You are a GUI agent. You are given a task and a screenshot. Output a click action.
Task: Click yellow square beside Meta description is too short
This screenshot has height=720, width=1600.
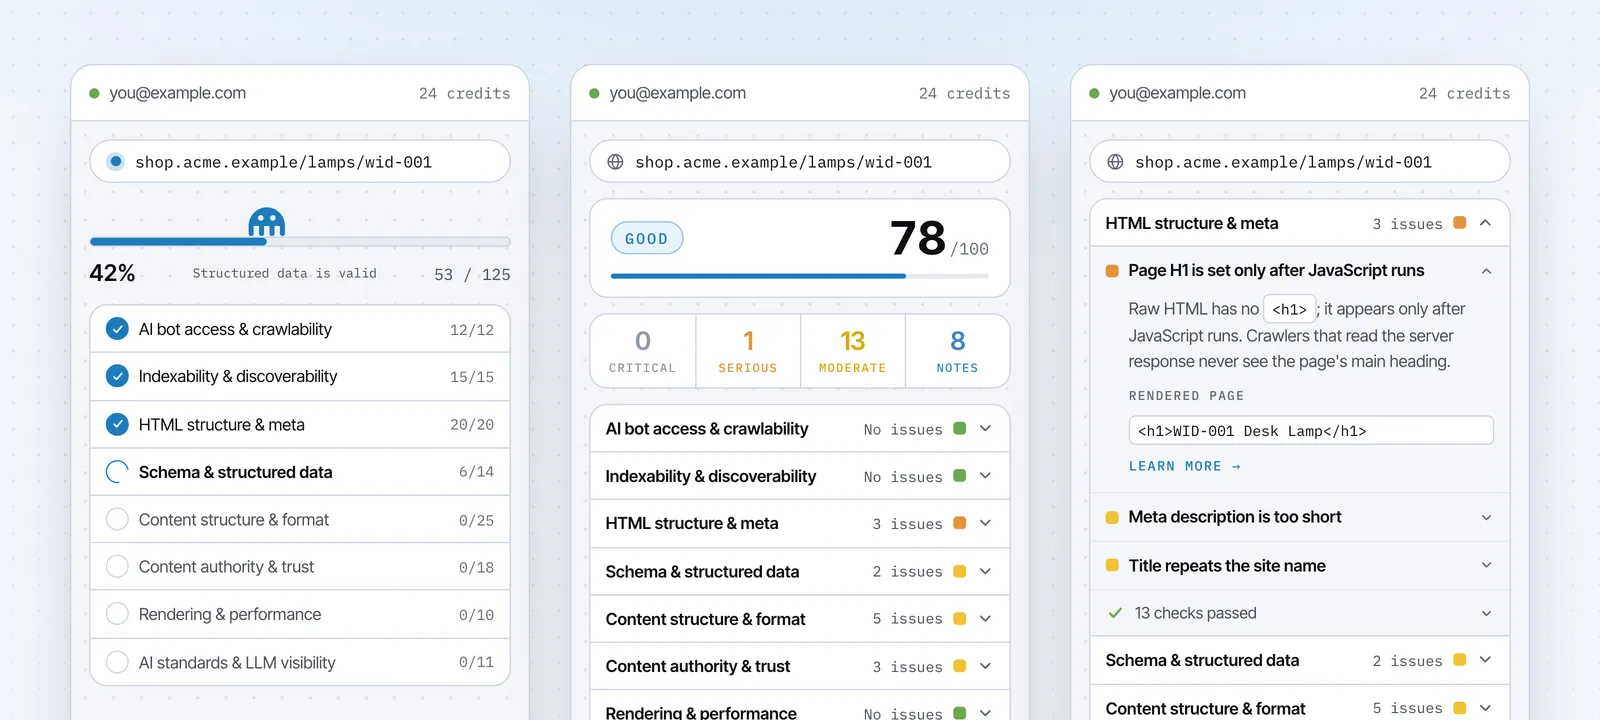(1112, 517)
